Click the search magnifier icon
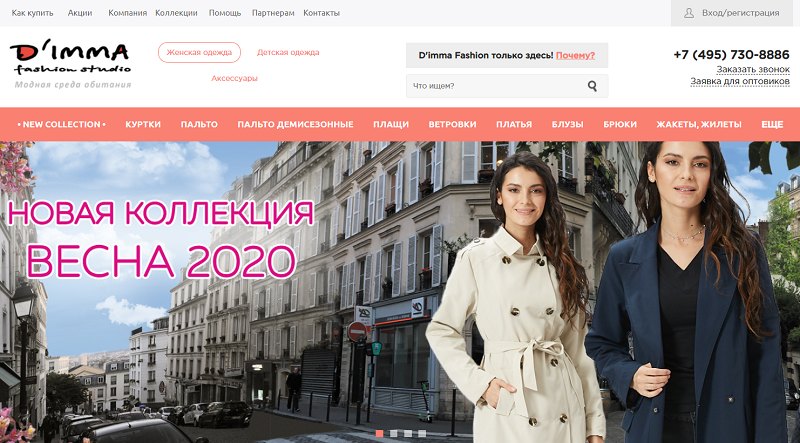 click(x=592, y=86)
